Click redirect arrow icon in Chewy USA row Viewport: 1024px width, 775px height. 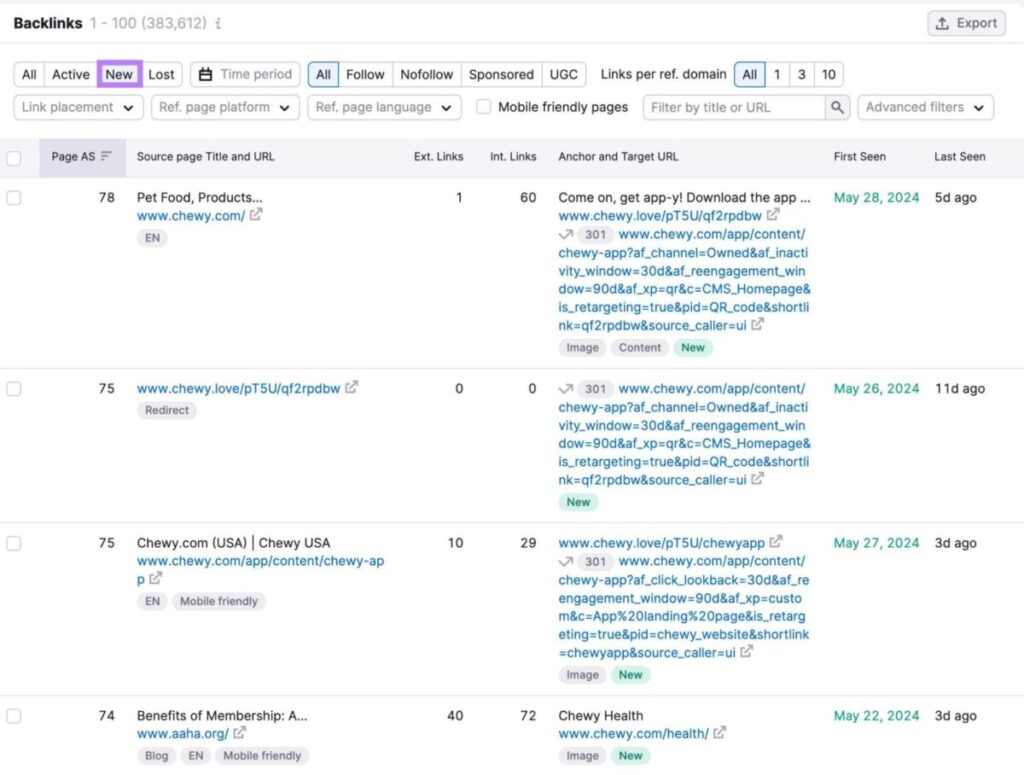coord(566,561)
